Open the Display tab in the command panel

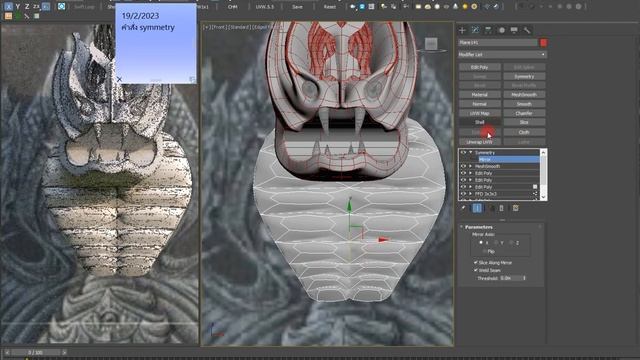point(514,30)
